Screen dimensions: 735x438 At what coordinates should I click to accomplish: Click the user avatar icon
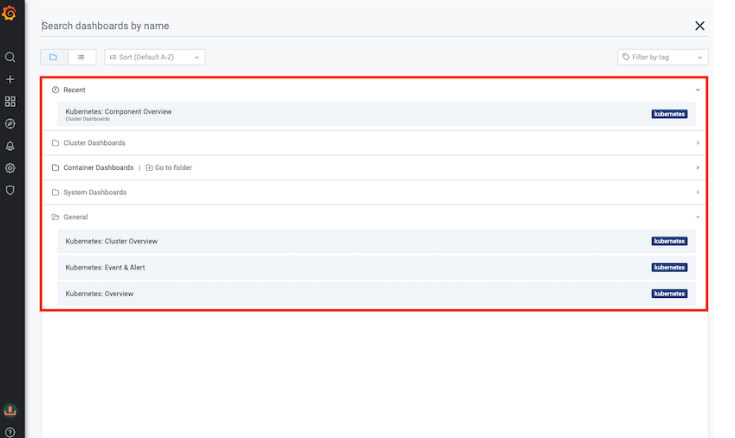(x=10, y=410)
